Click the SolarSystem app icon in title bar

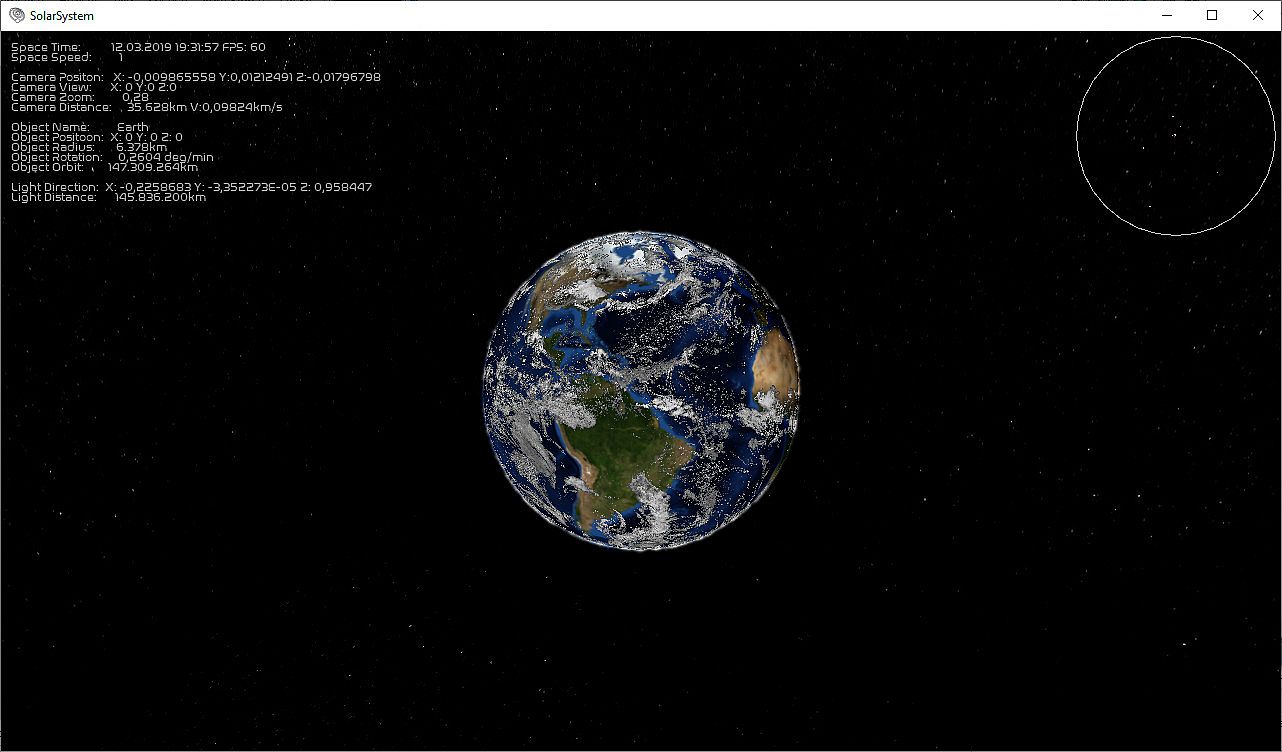(x=17, y=15)
